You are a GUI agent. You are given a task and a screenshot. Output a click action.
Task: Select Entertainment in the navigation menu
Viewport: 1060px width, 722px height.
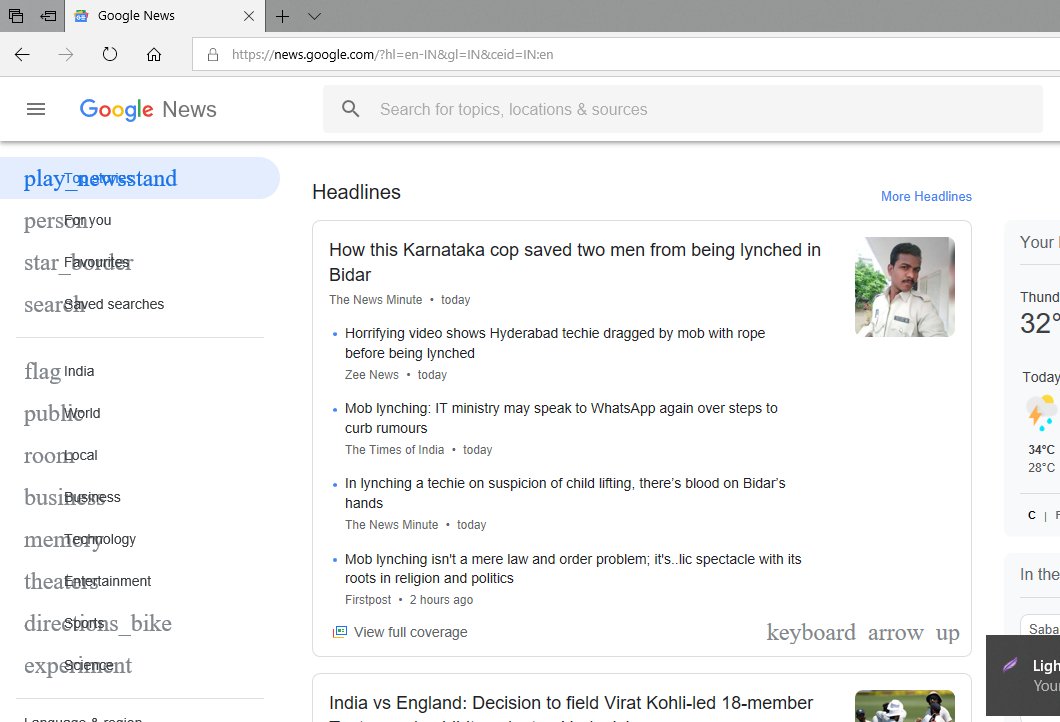click(109, 581)
